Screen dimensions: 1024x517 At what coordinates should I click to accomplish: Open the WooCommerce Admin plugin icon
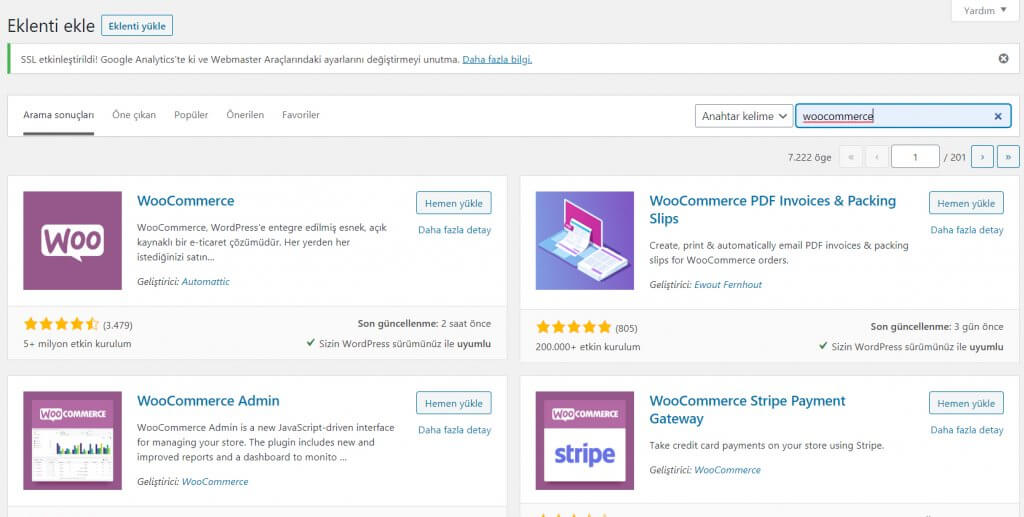pos(72,441)
